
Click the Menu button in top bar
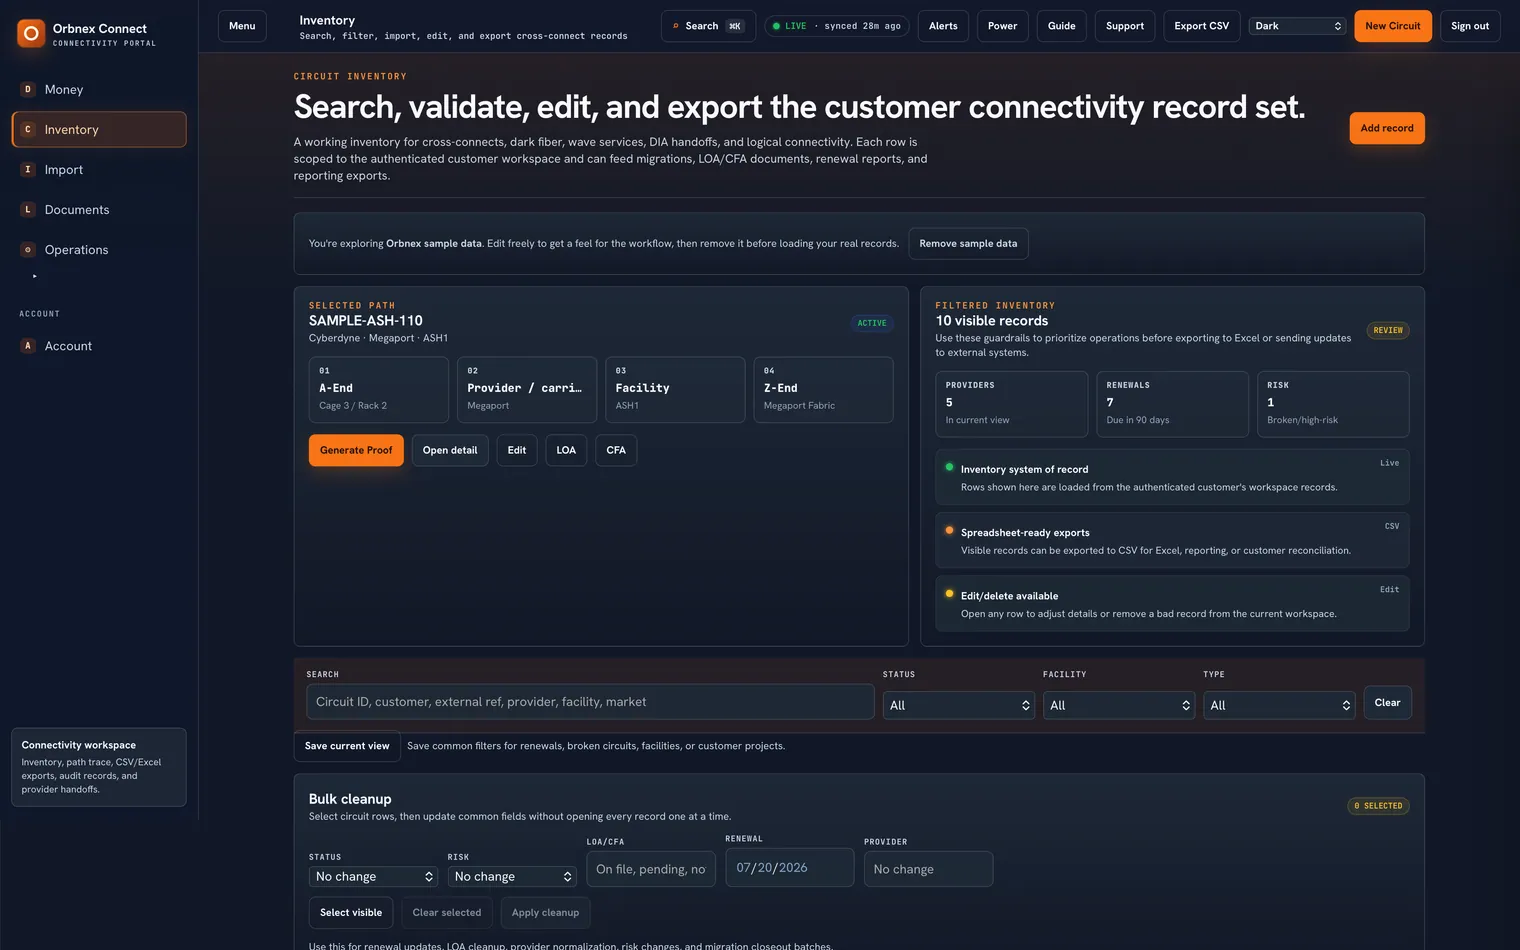[242, 26]
